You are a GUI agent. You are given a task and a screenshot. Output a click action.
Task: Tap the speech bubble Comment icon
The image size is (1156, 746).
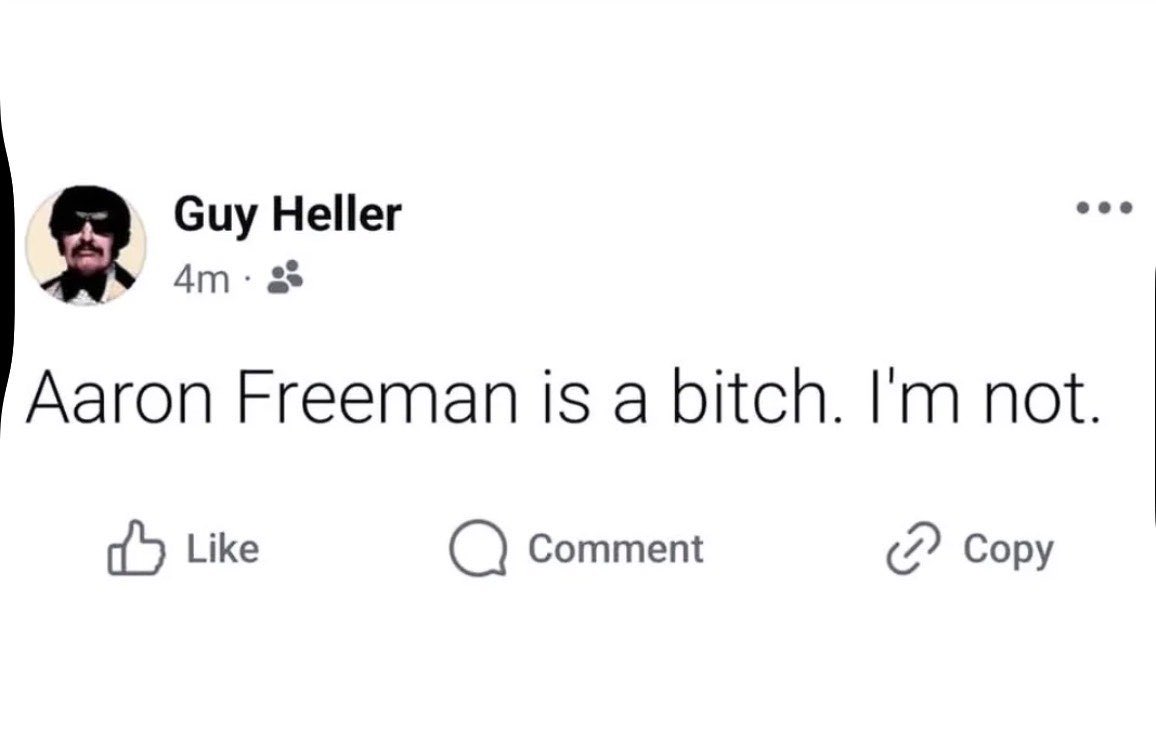point(478,548)
